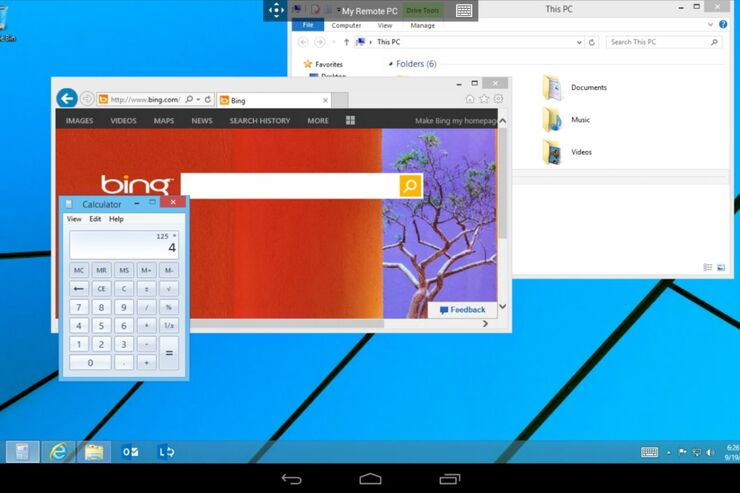Click the bing.com address bar
740x493 pixels.
click(145, 100)
